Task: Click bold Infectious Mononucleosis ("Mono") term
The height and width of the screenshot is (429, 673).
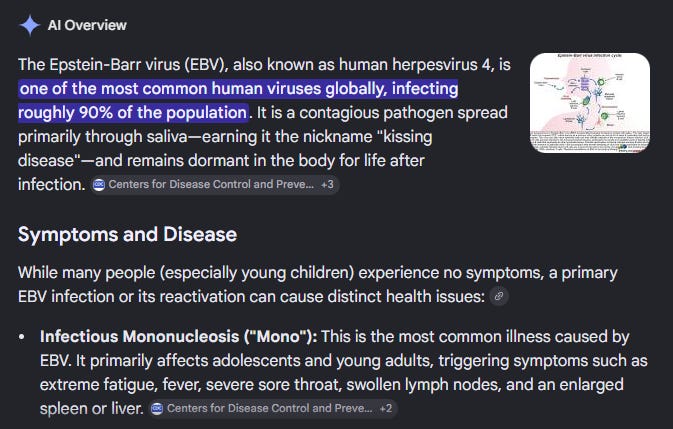Action: pos(179,337)
